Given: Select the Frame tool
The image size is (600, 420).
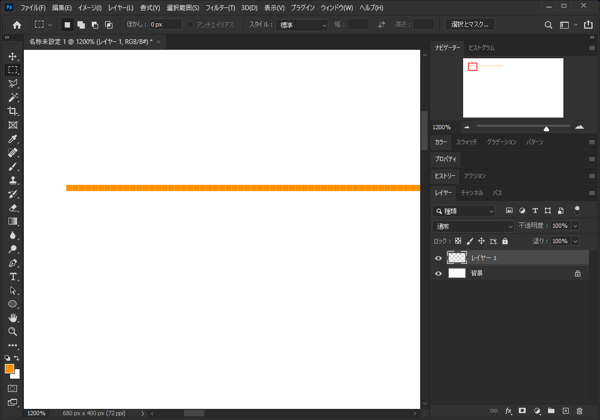Looking at the screenshot, I should [13, 125].
